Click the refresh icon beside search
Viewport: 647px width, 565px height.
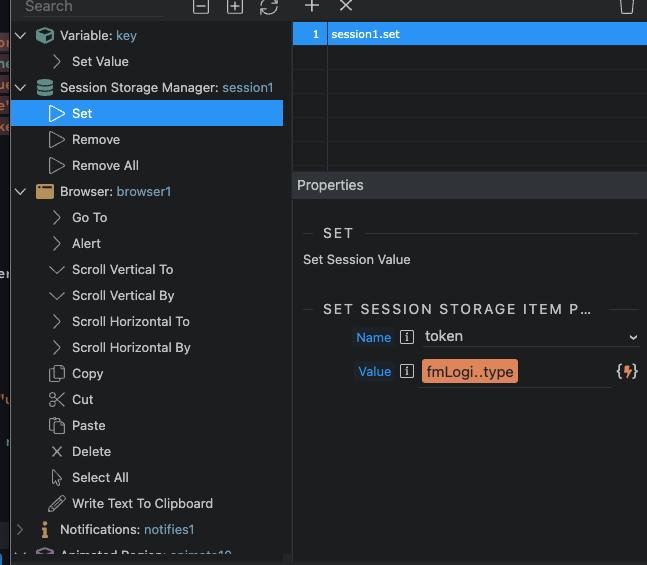click(268, 6)
